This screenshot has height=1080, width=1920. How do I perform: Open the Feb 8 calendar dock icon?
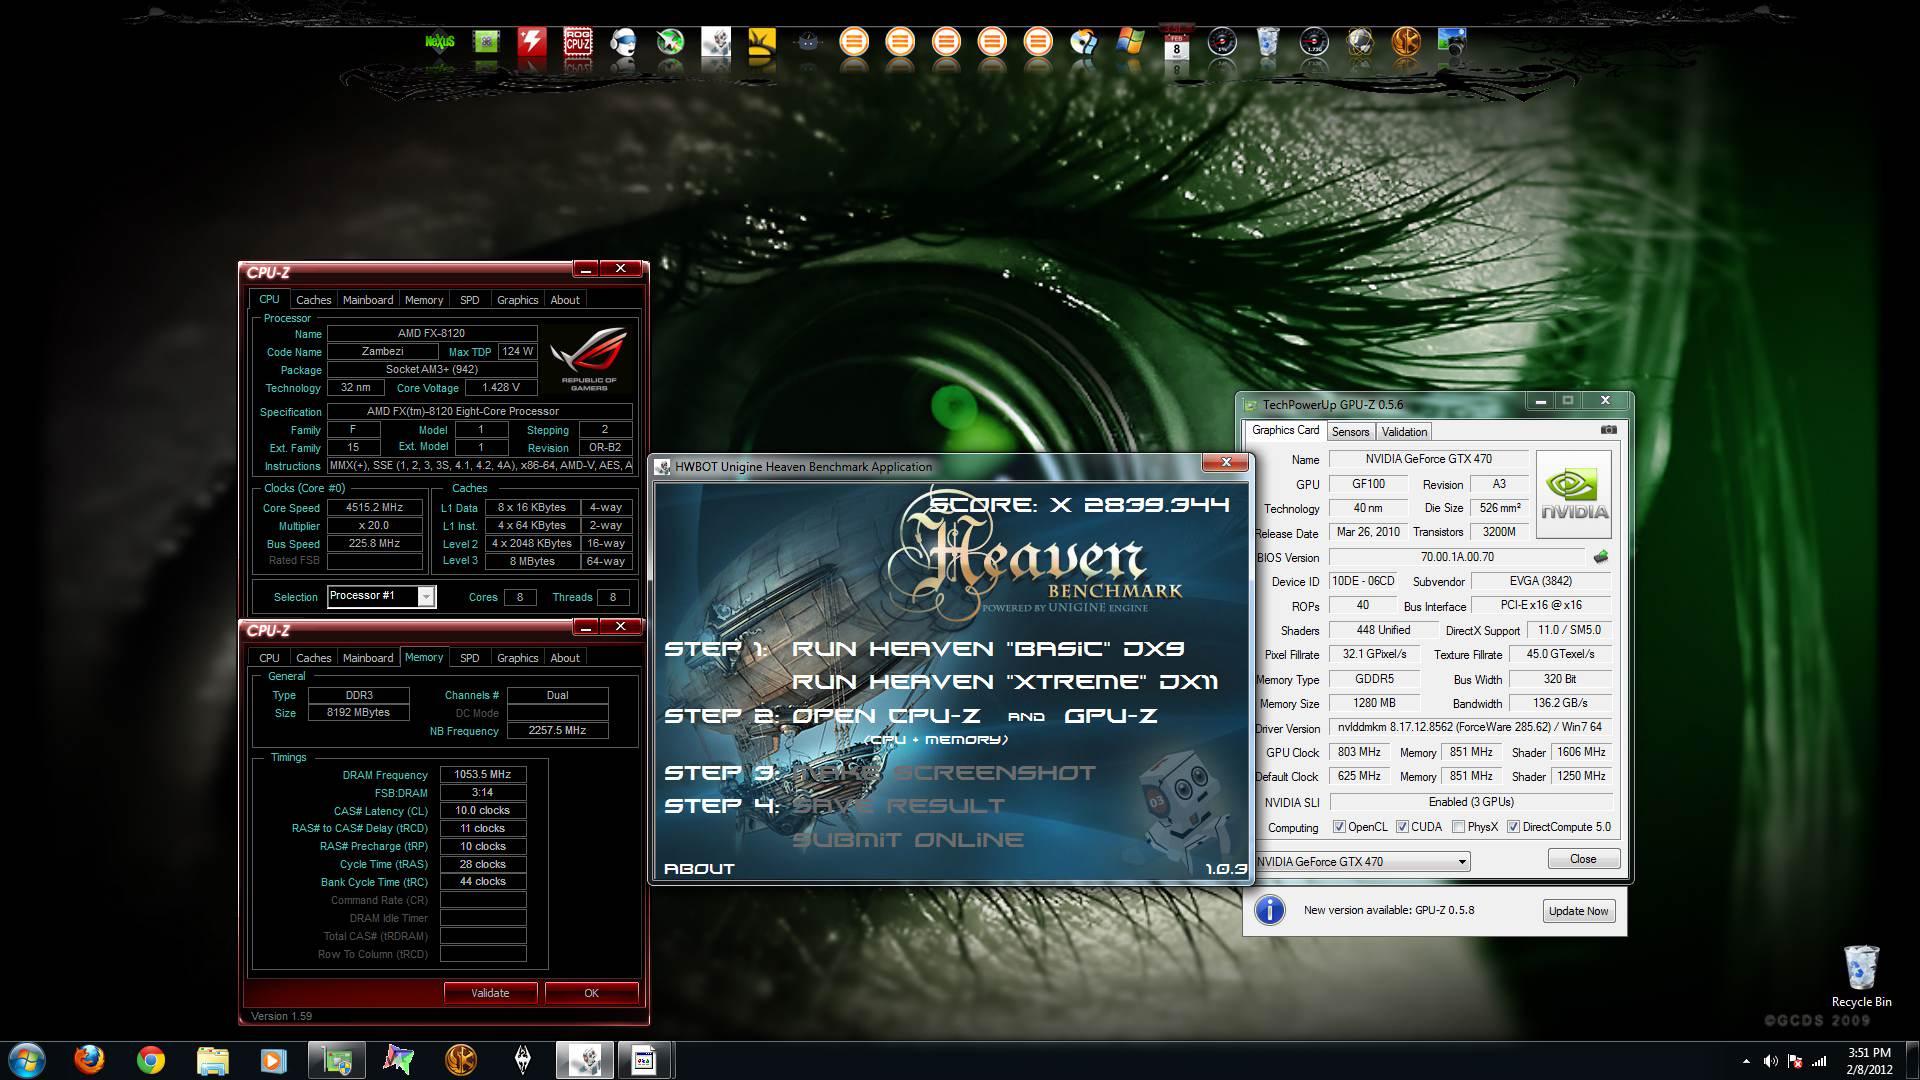[x=1176, y=42]
